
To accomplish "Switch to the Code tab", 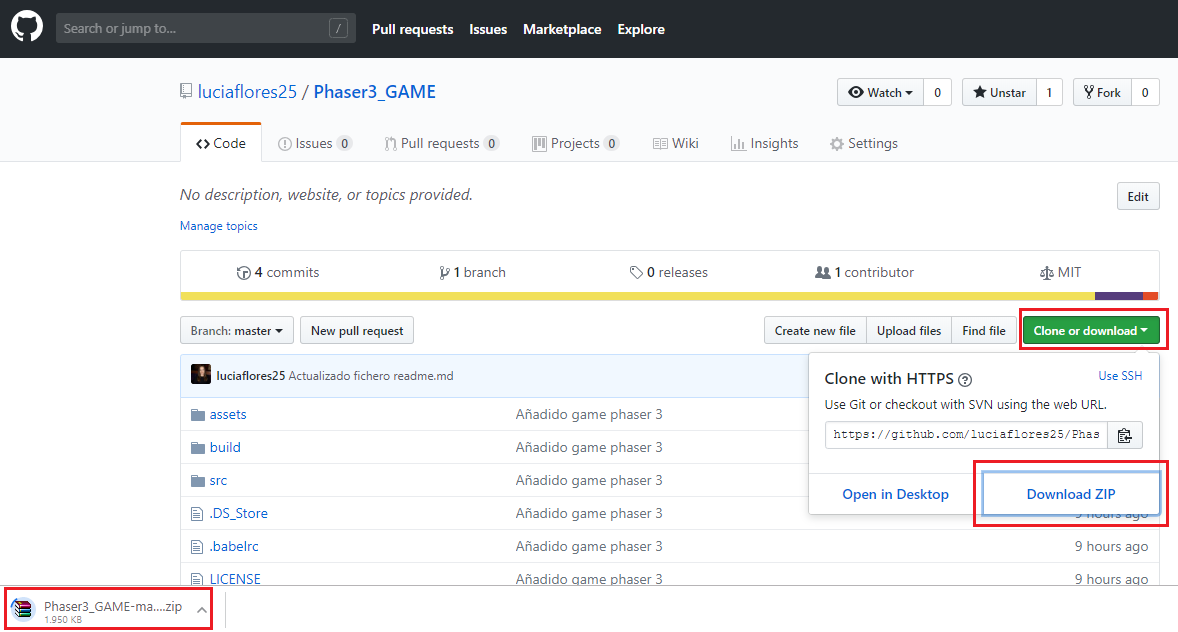I will coord(221,143).
